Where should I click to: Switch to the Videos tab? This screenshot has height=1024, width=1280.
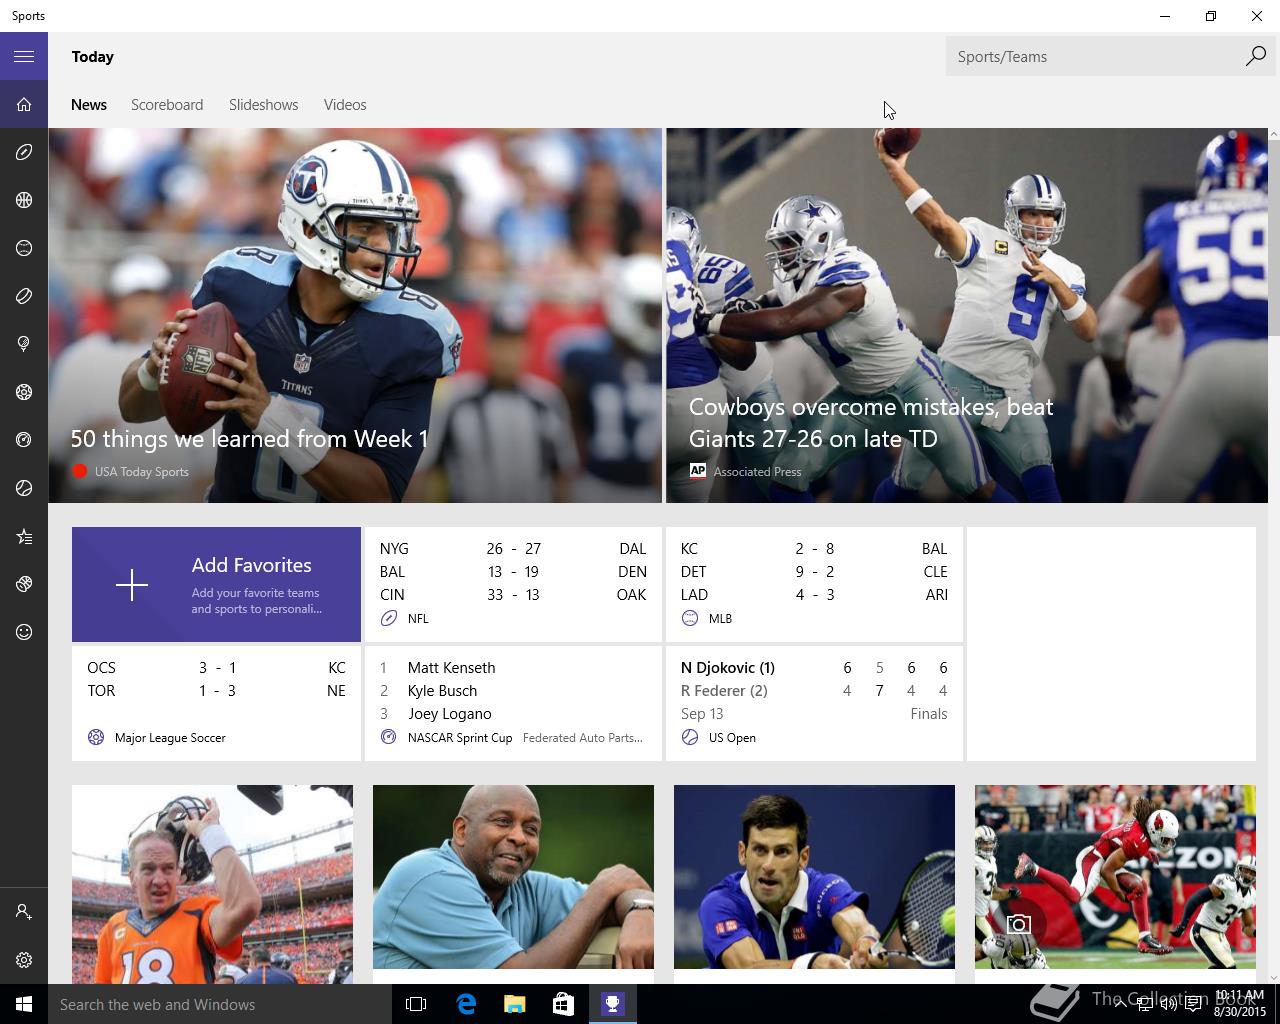(345, 104)
